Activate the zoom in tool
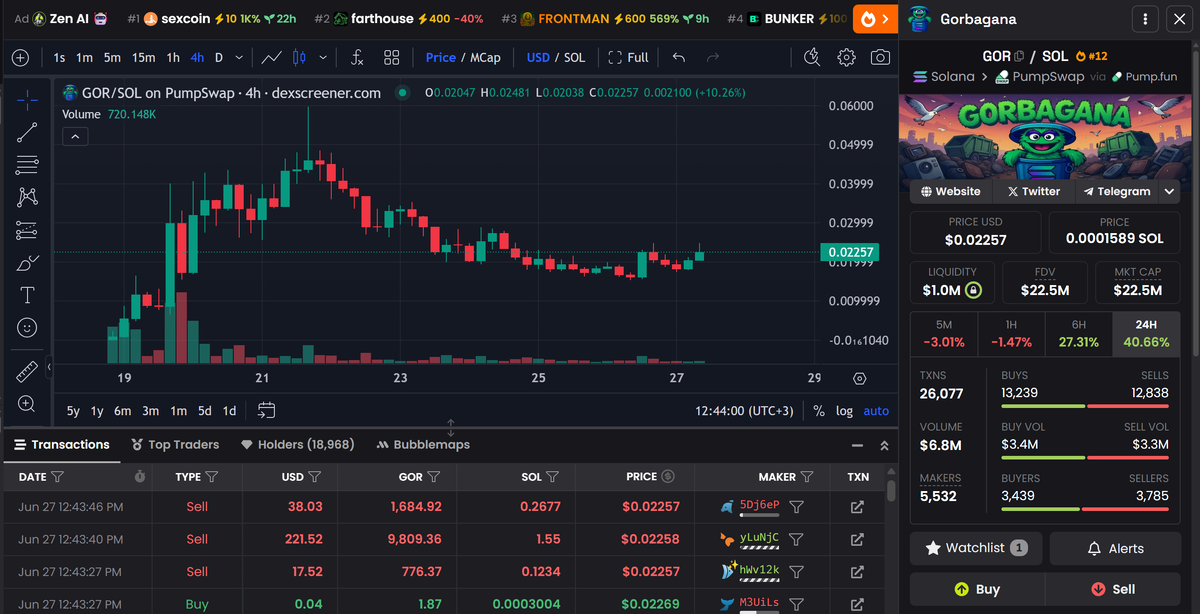The width and height of the screenshot is (1200, 614). coord(27,404)
